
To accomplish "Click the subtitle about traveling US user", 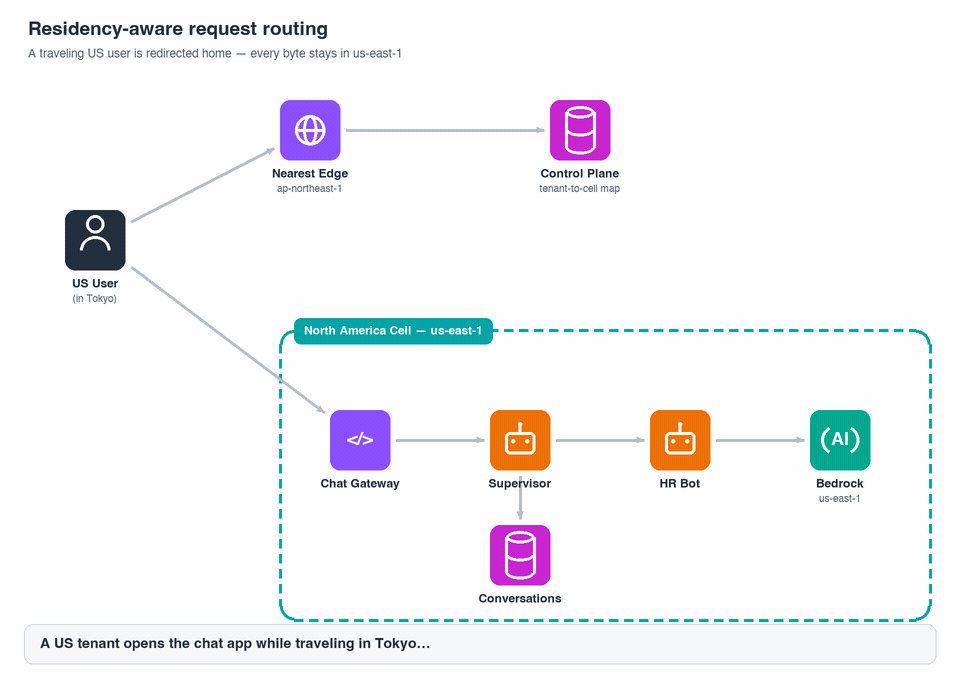I will pos(215,53).
